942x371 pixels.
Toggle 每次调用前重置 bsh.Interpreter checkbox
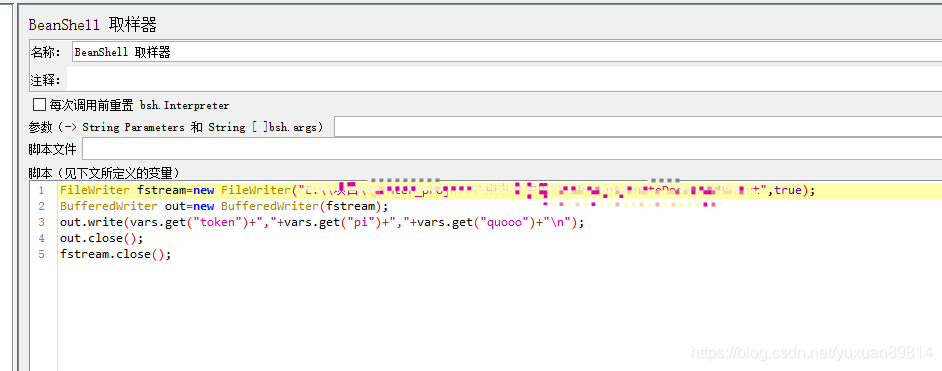(x=39, y=105)
